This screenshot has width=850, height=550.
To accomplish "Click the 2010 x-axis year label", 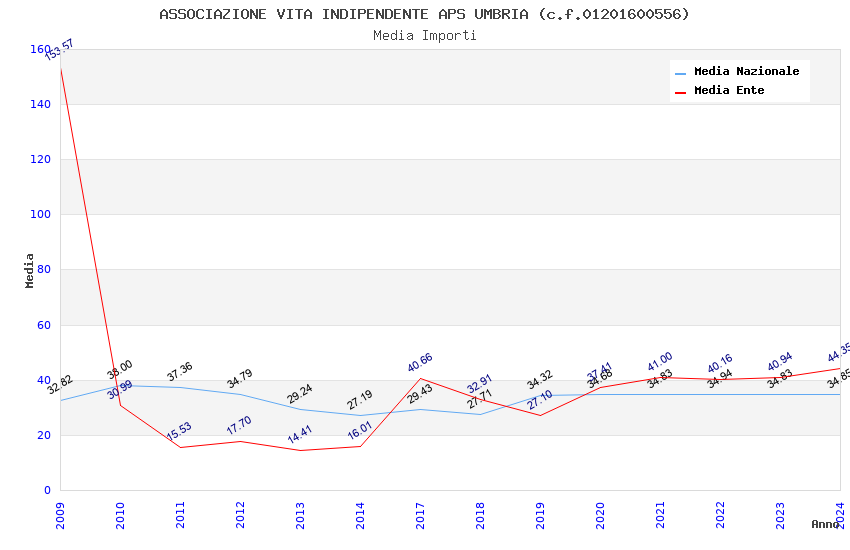I will tap(120, 515).
